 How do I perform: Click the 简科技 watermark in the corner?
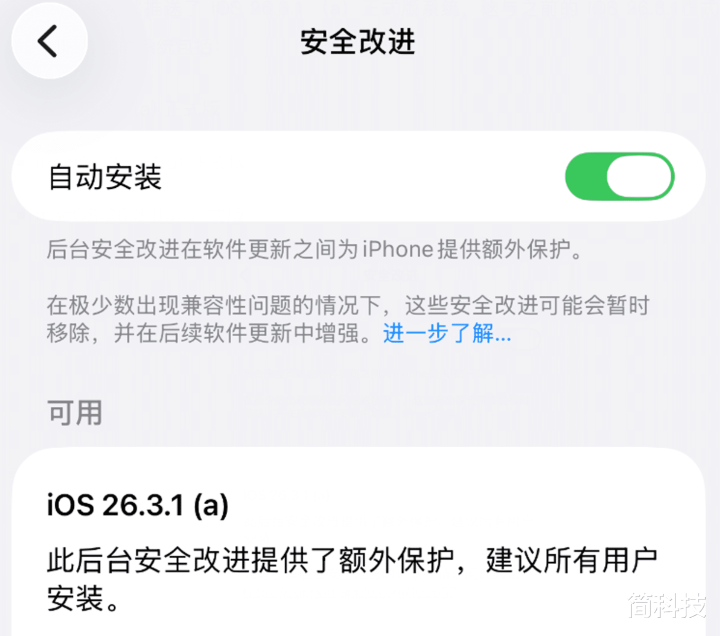point(667,605)
